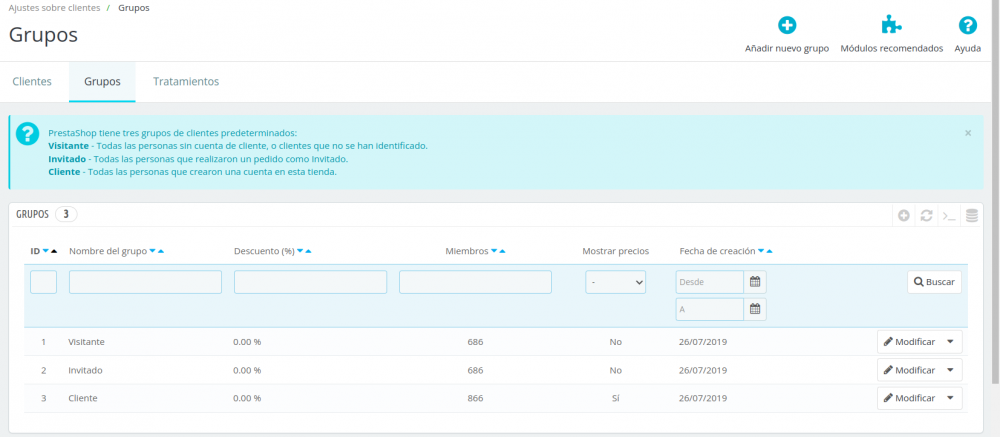Click Sí in Cliente row
Viewport: 1000px width, 437px height.
[615, 398]
